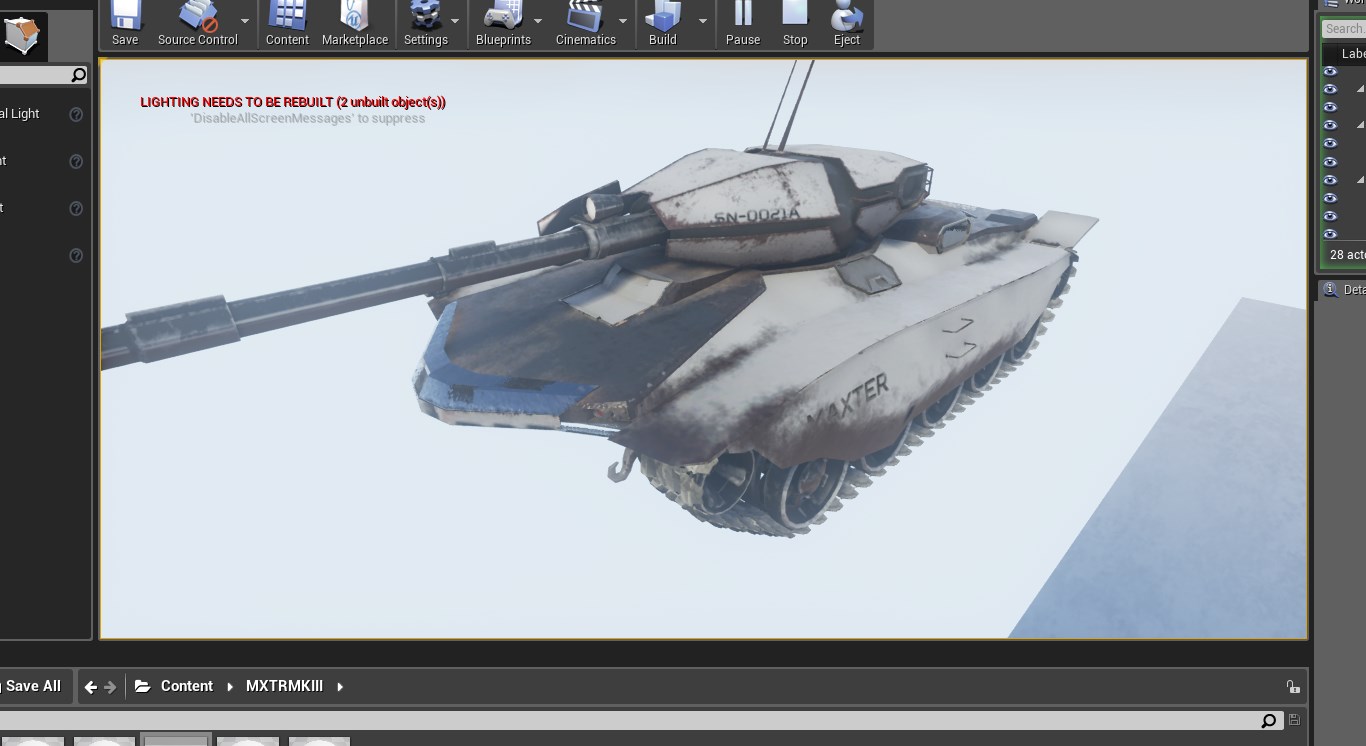Connect to Source Control

[196, 20]
